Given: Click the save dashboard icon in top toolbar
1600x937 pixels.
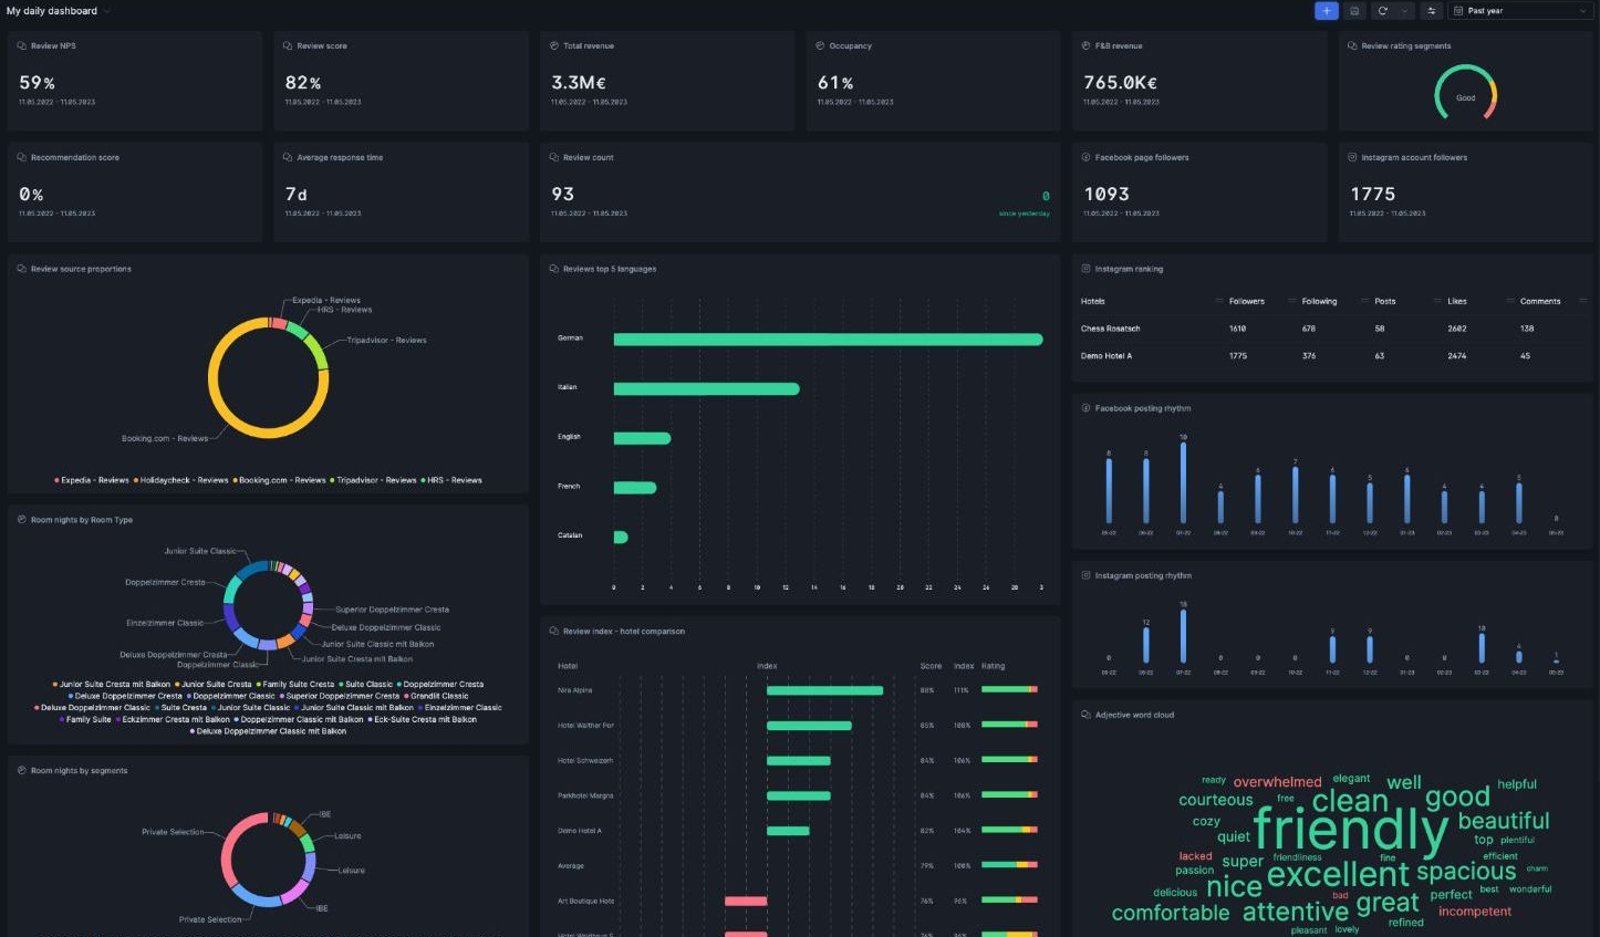Looking at the screenshot, I should [1355, 11].
